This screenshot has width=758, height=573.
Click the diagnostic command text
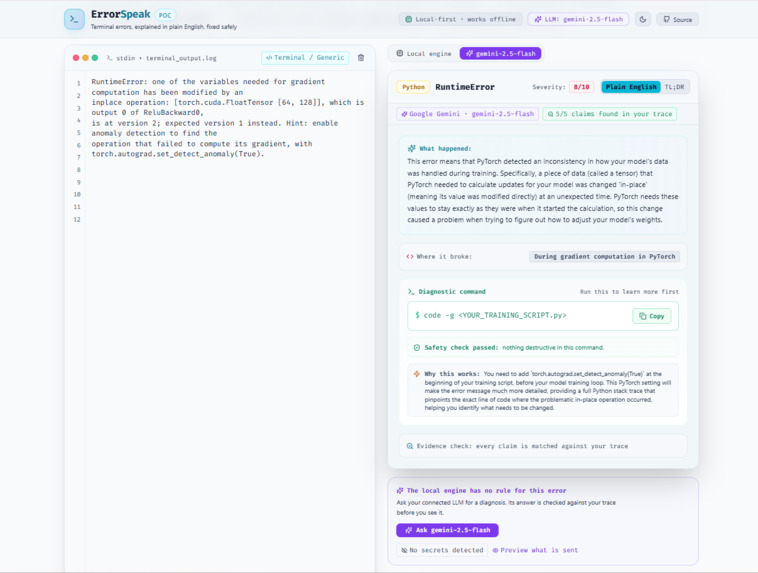(495, 315)
